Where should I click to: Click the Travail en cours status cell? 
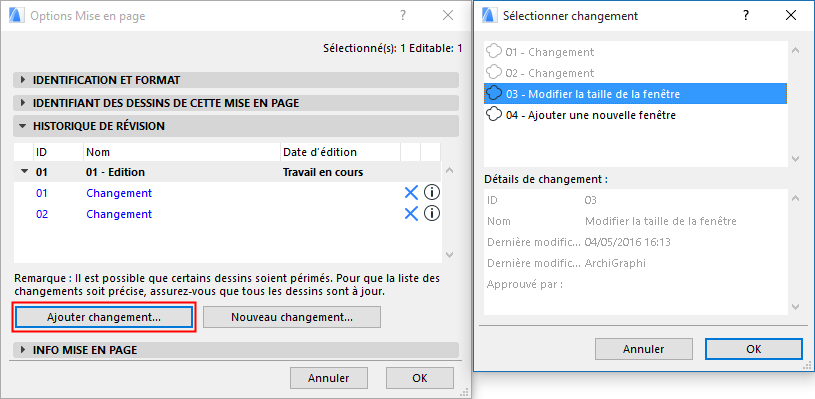point(322,172)
